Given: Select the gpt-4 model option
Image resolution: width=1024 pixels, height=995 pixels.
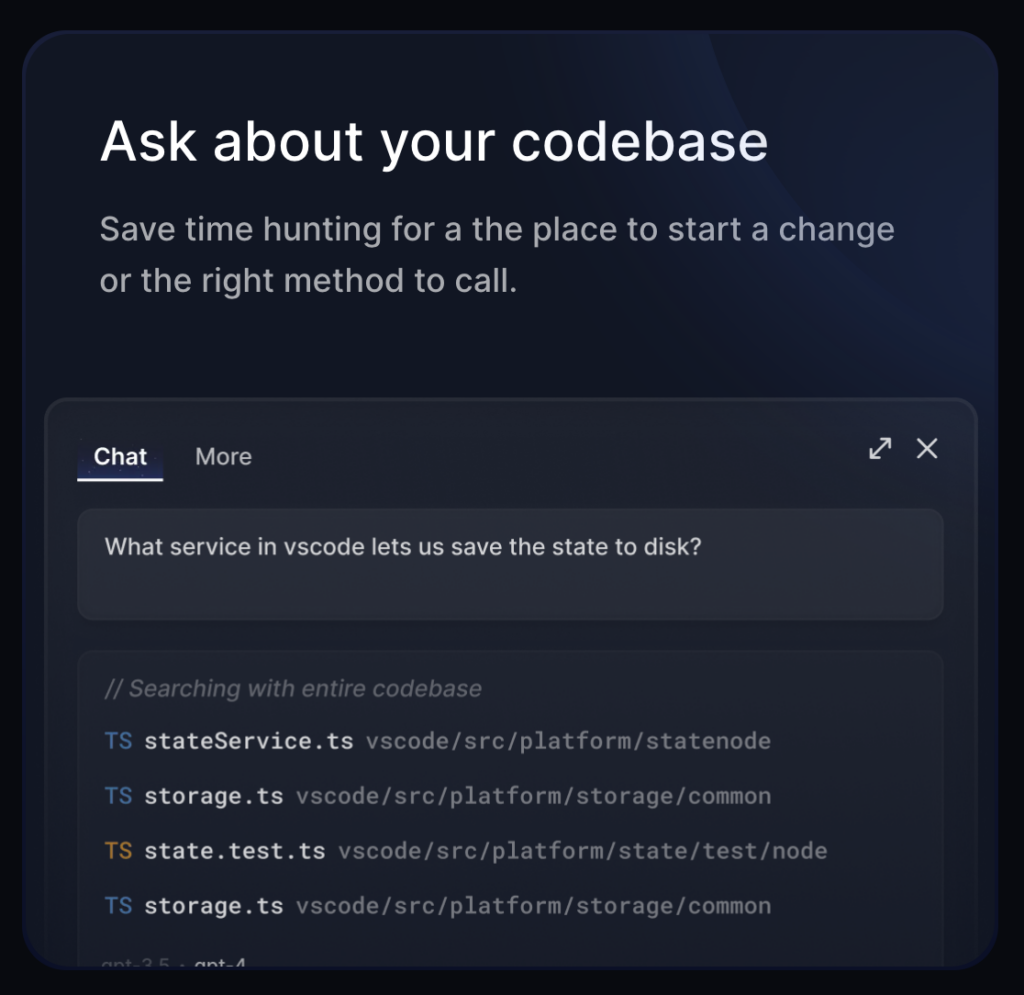Looking at the screenshot, I should click(220, 962).
